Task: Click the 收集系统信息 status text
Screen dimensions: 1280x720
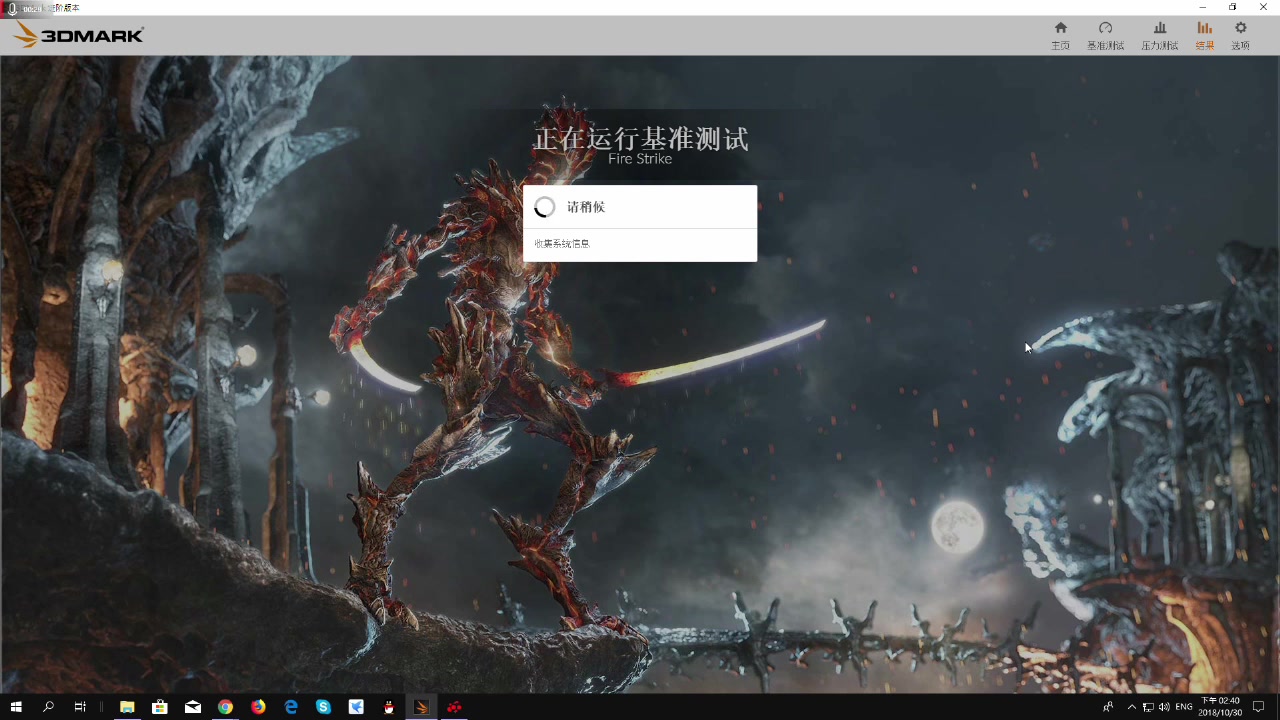Action: coord(562,244)
